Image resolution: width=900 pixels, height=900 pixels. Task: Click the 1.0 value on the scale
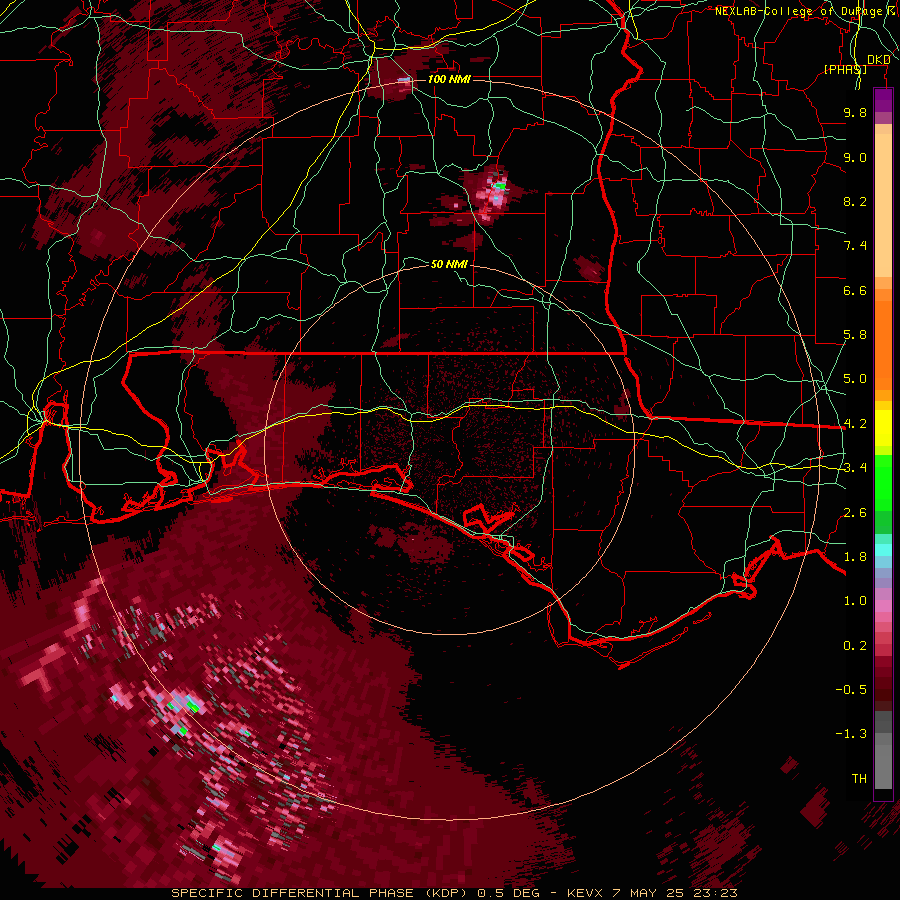(855, 601)
